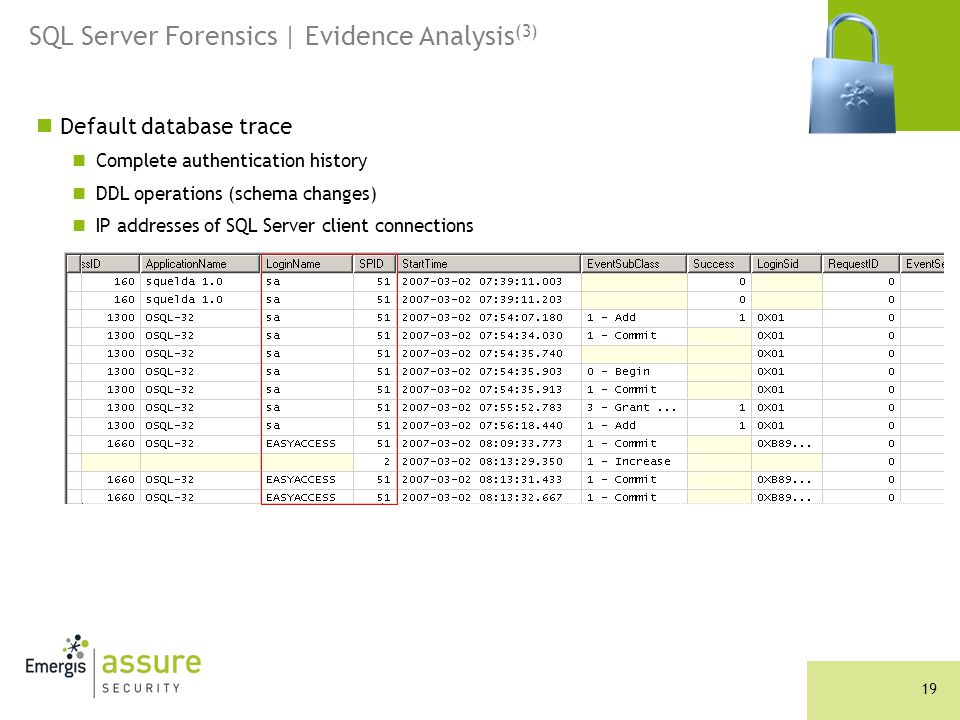Click the RequestID column header
This screenshot has height=720, width=960.
click(x=860, y=264)
